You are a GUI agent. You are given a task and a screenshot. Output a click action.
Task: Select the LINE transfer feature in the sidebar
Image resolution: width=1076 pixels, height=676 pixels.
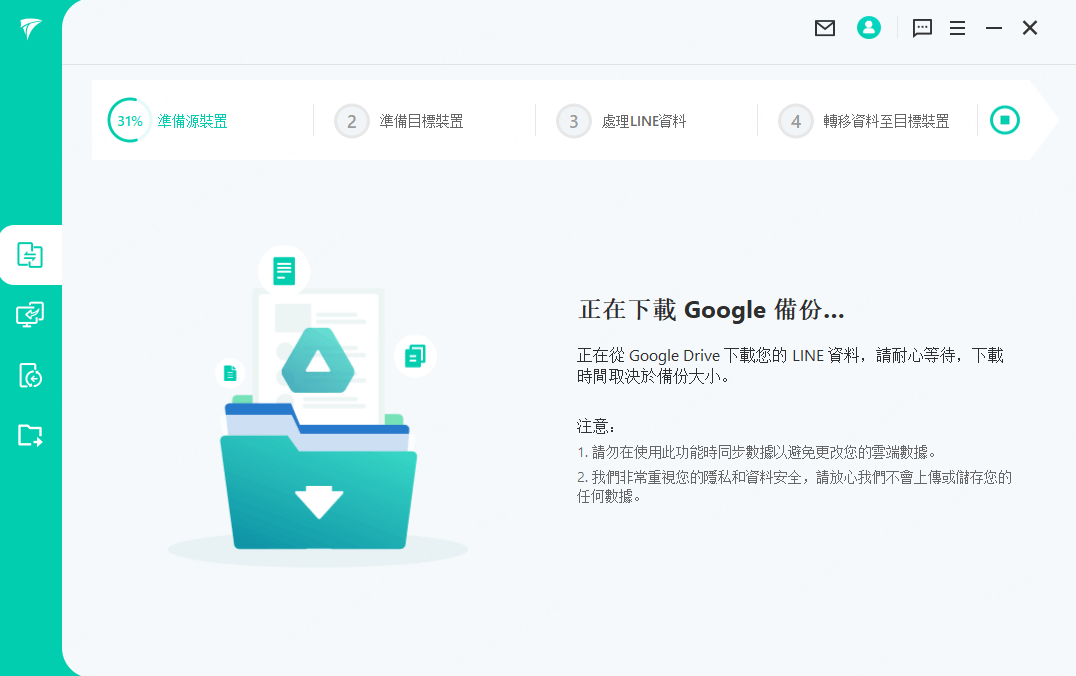tap(31, 255)
